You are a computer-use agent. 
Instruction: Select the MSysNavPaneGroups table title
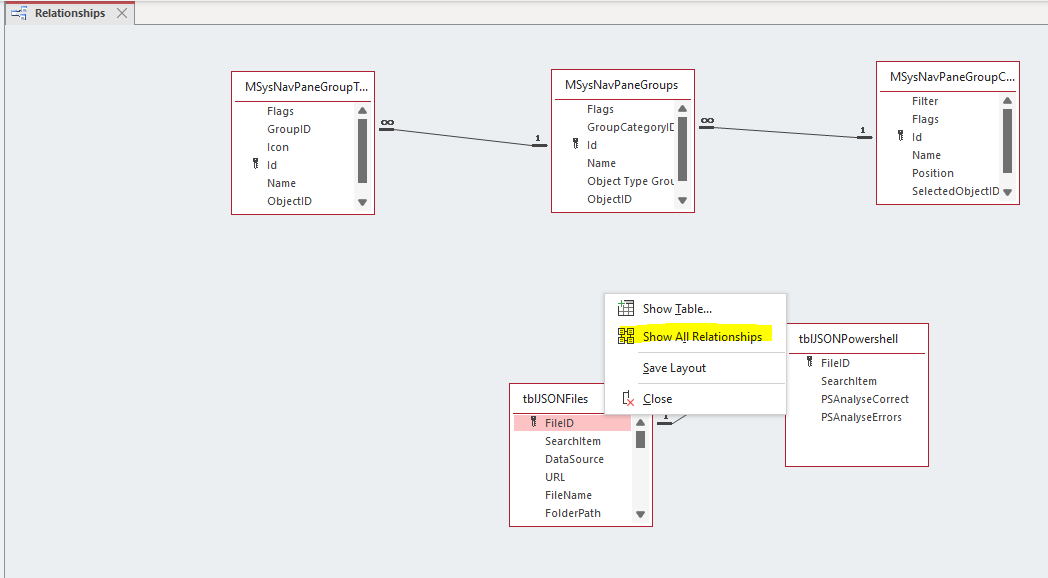click(x=622, y=85)
